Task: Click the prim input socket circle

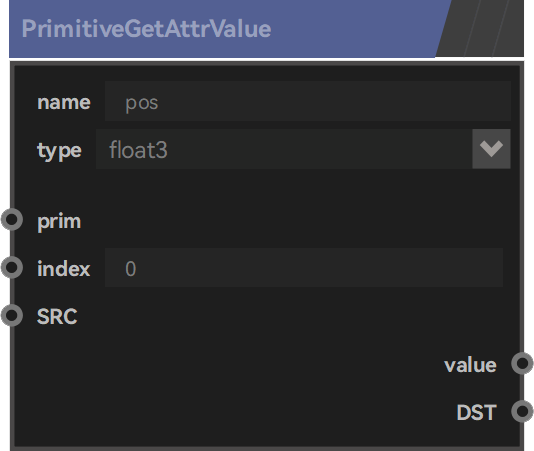Action: coord(12,220)
